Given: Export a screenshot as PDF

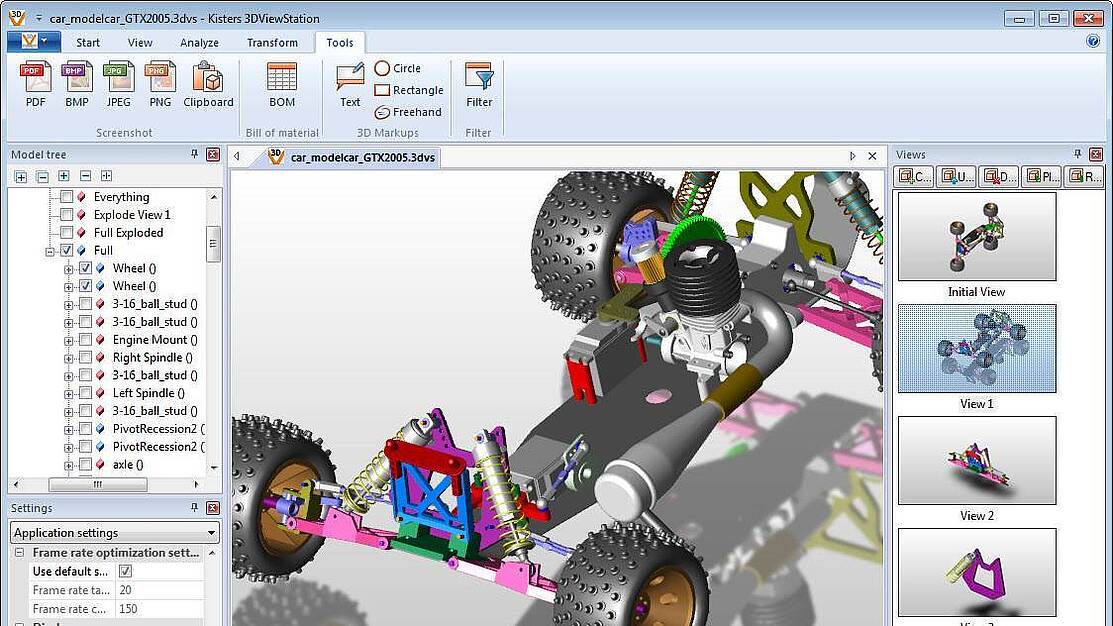Looking at the screenshot, I should [x=35, y=85].
